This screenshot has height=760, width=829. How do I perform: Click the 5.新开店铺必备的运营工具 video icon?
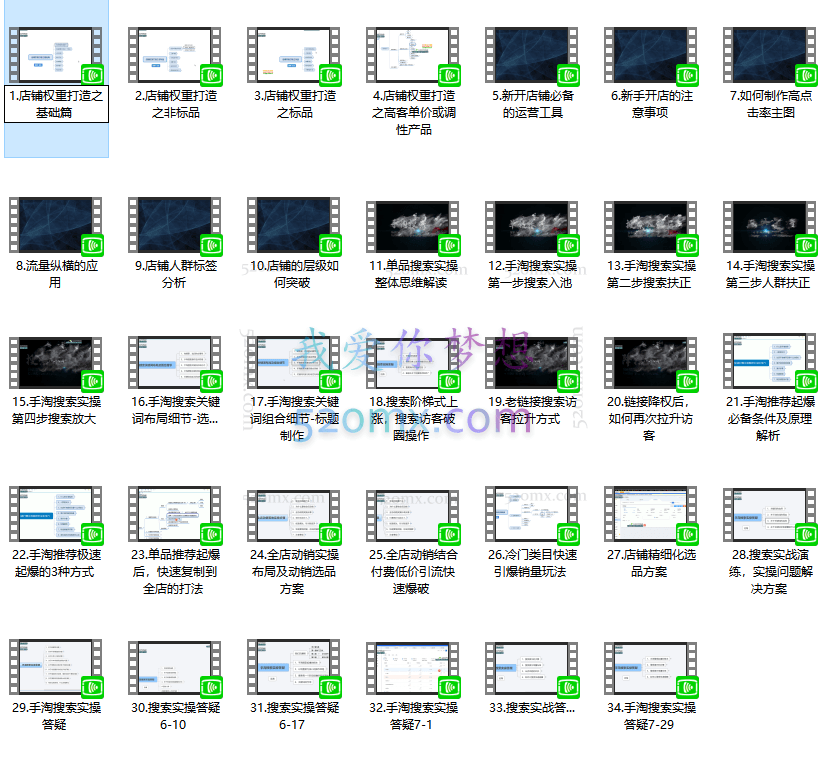tap(532, 55)
